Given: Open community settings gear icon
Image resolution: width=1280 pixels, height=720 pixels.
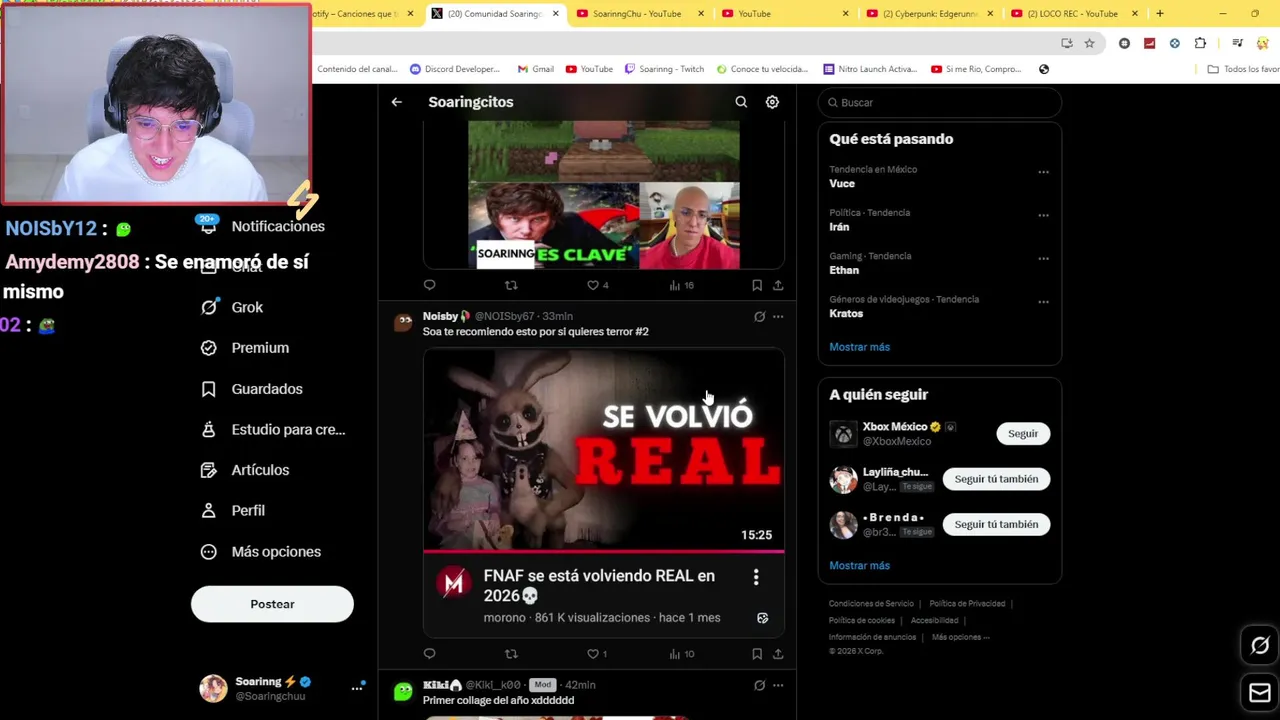Looking at the screenshot, I should point(772,102).
